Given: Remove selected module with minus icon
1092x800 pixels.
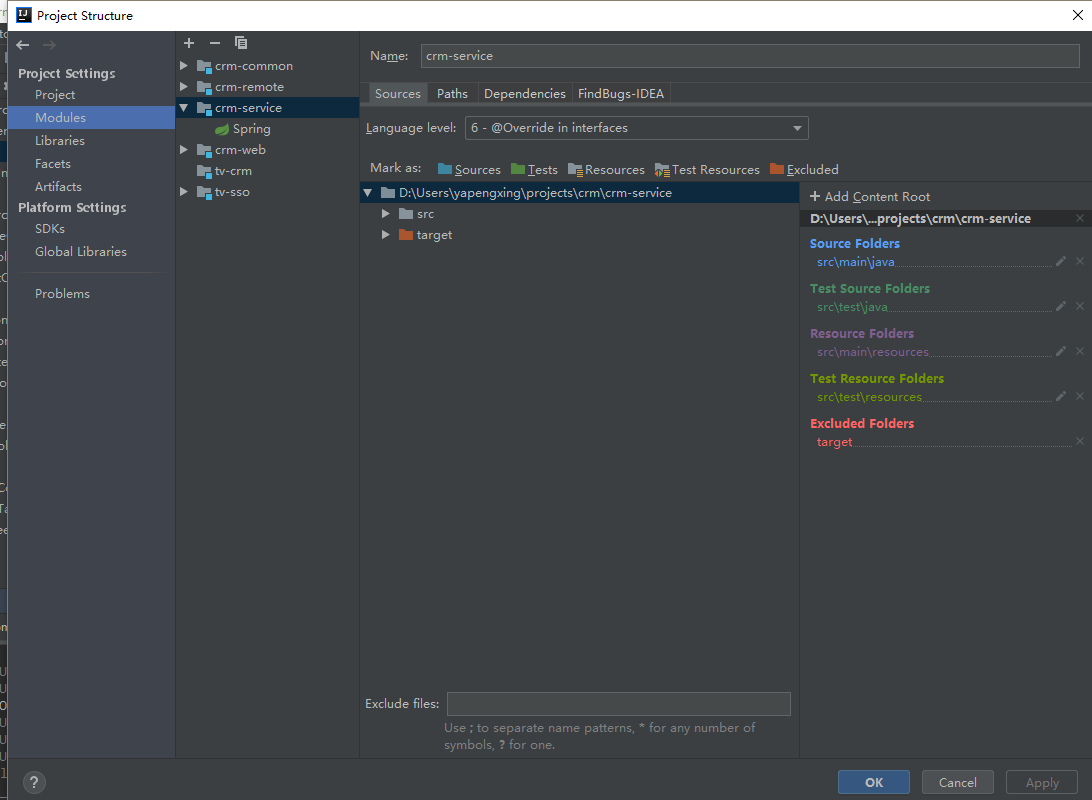Looking at the screenshot, I should pos(214,43).
